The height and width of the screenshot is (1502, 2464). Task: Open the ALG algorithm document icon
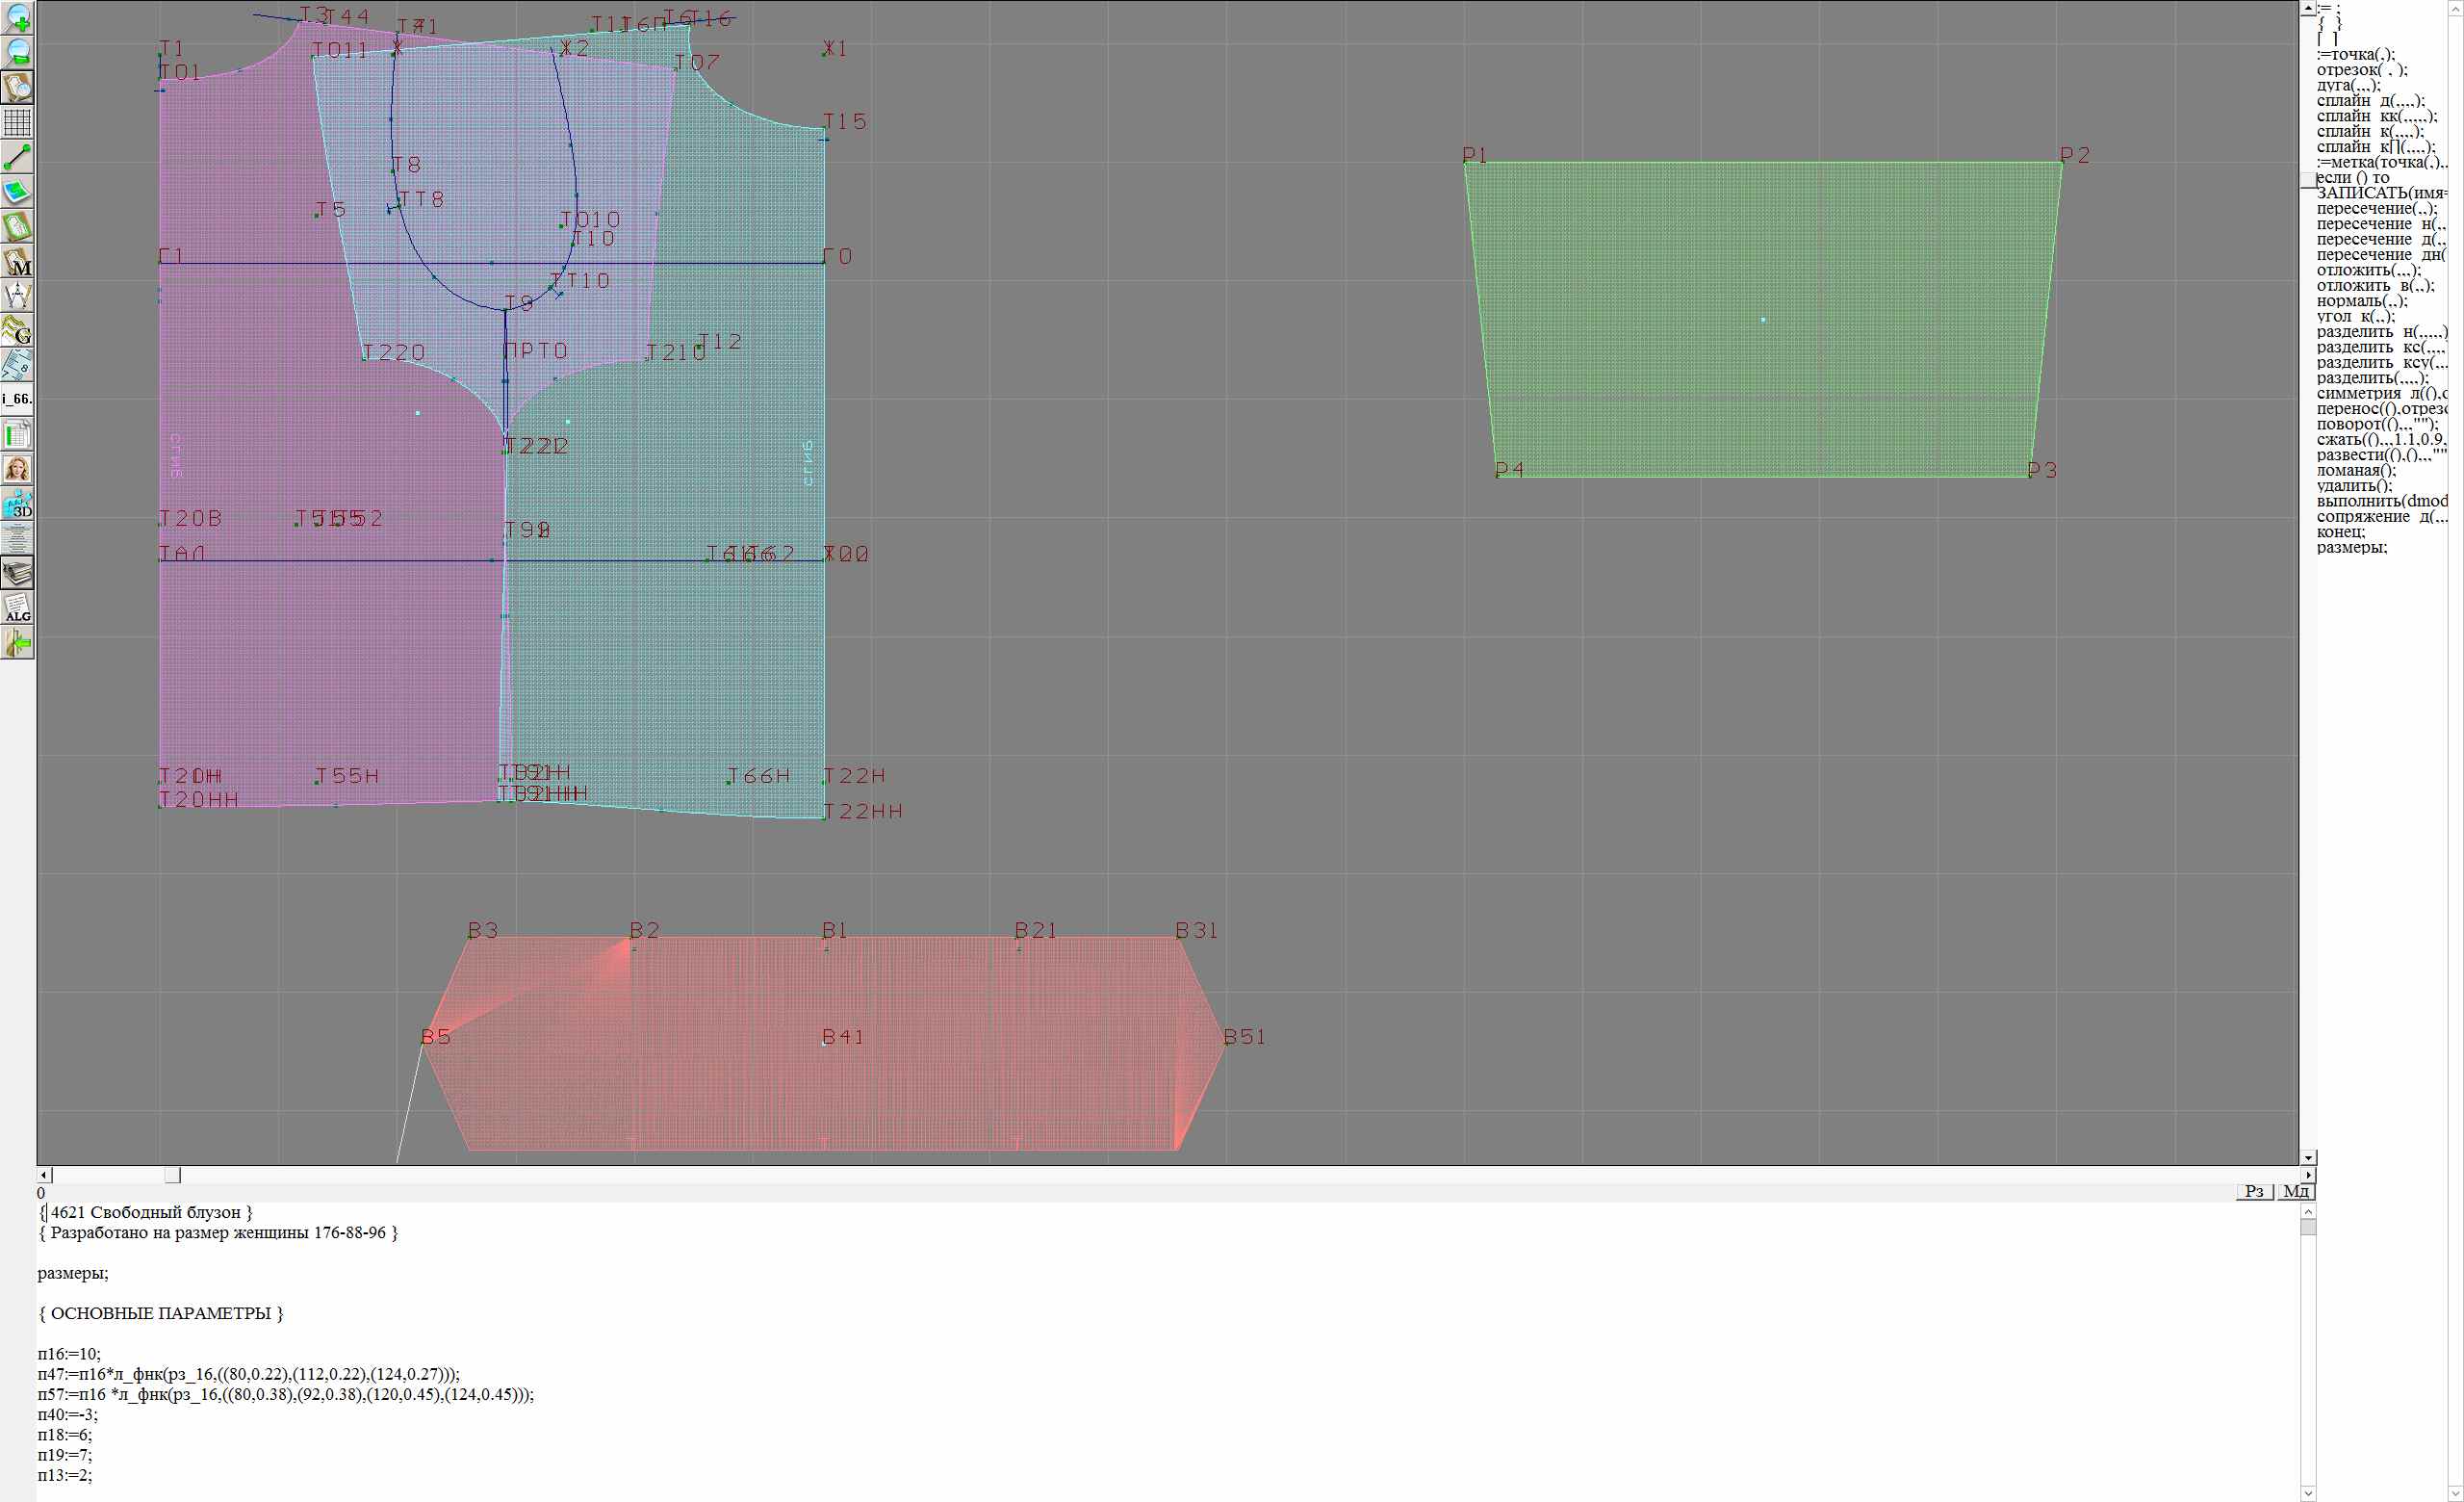(x=18, y=608)
